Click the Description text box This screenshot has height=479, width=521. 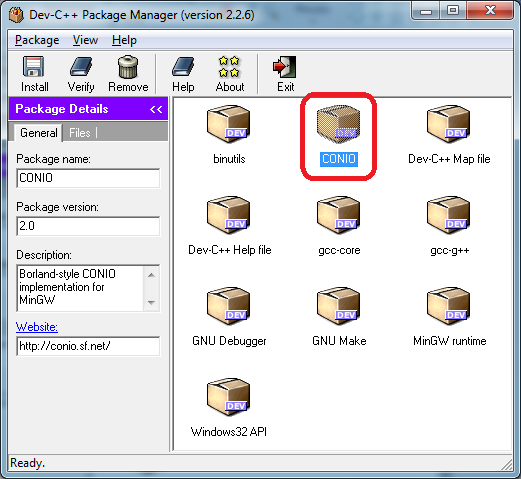[x=88, y=288]
